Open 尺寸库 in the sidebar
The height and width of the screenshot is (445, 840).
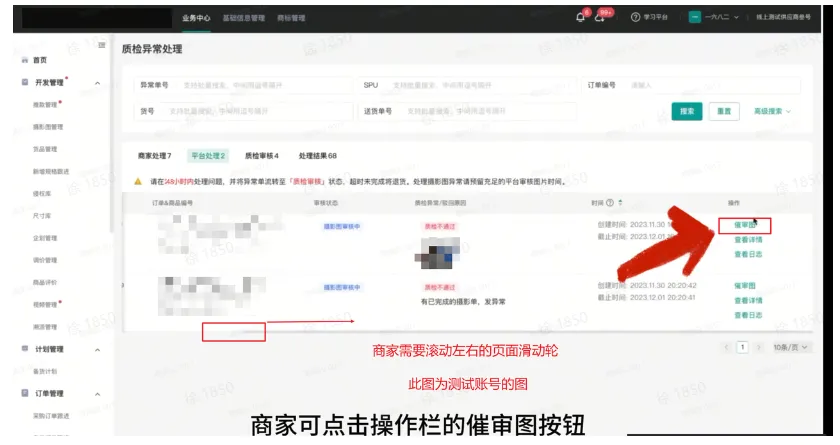coord(42,216)
